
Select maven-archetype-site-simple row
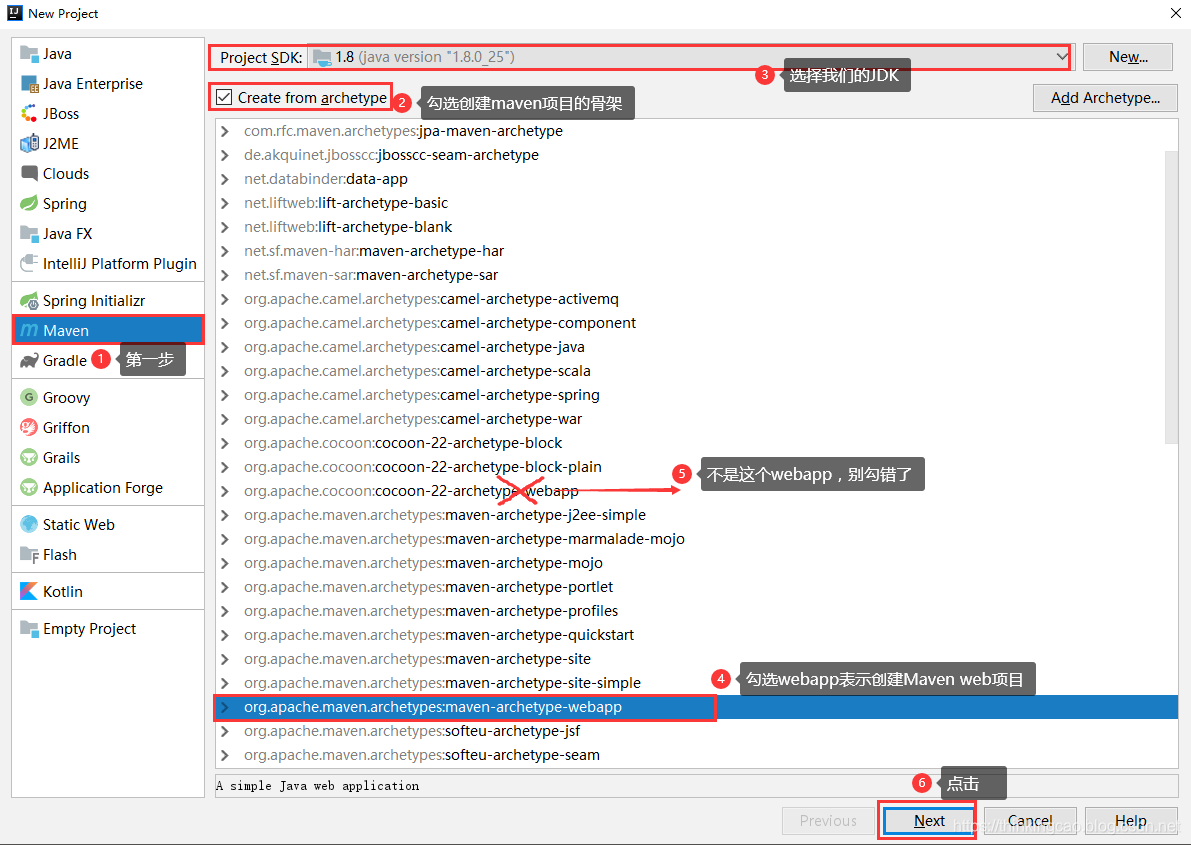point(696,682)
